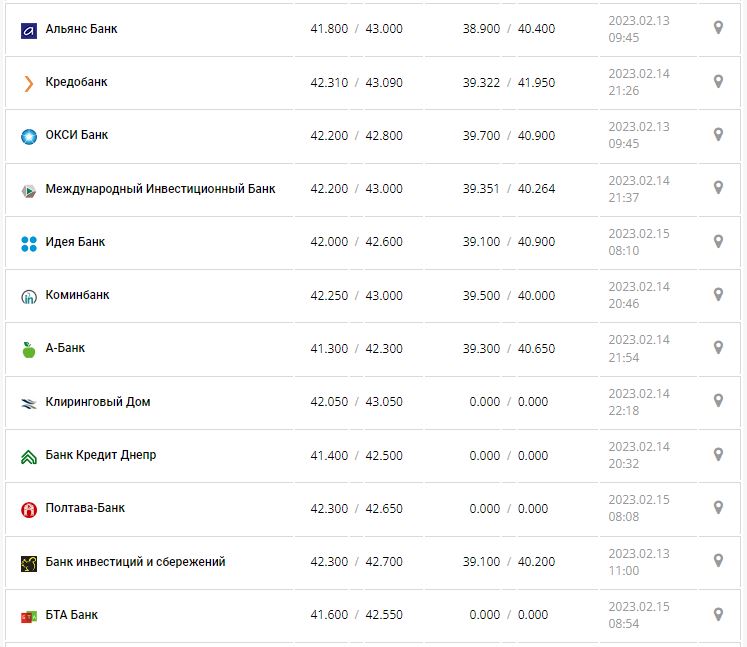
Task: Click А-Банк rate 41.300 / 42.300
Action: click(356, 349)
